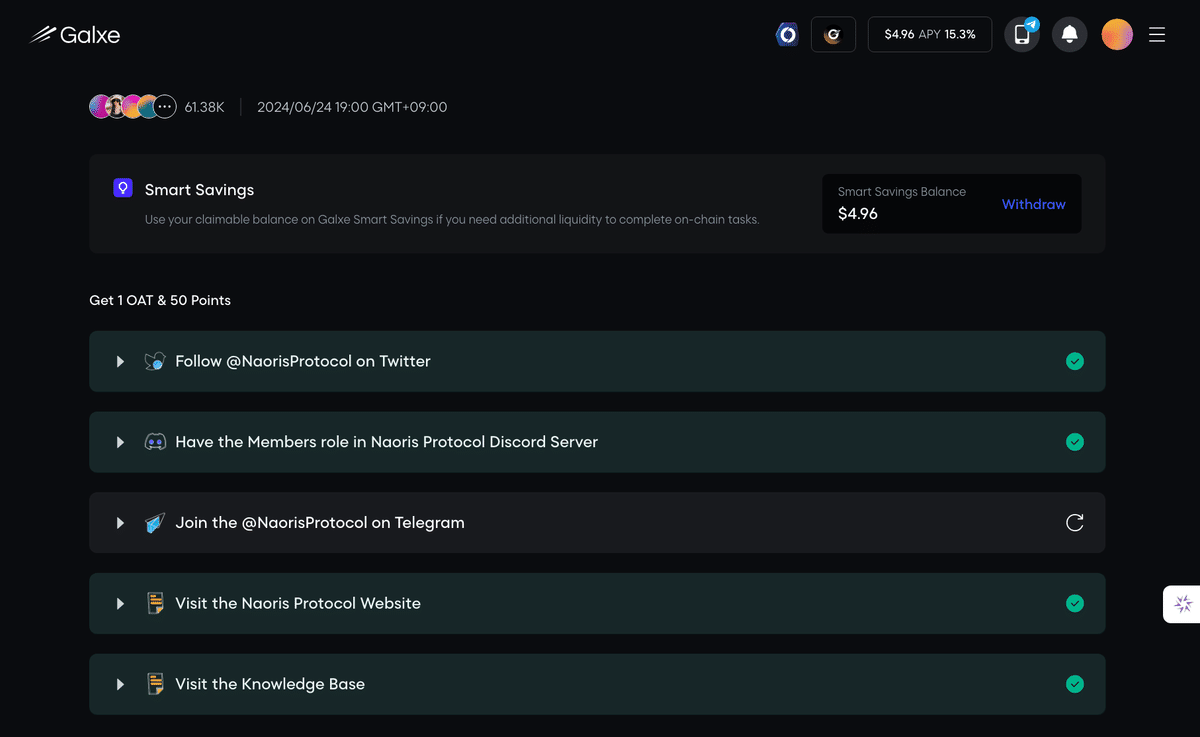This screenshot has width=1200, height=737.
Task: Click the participant avatars group
Action: tap(133, 107)
